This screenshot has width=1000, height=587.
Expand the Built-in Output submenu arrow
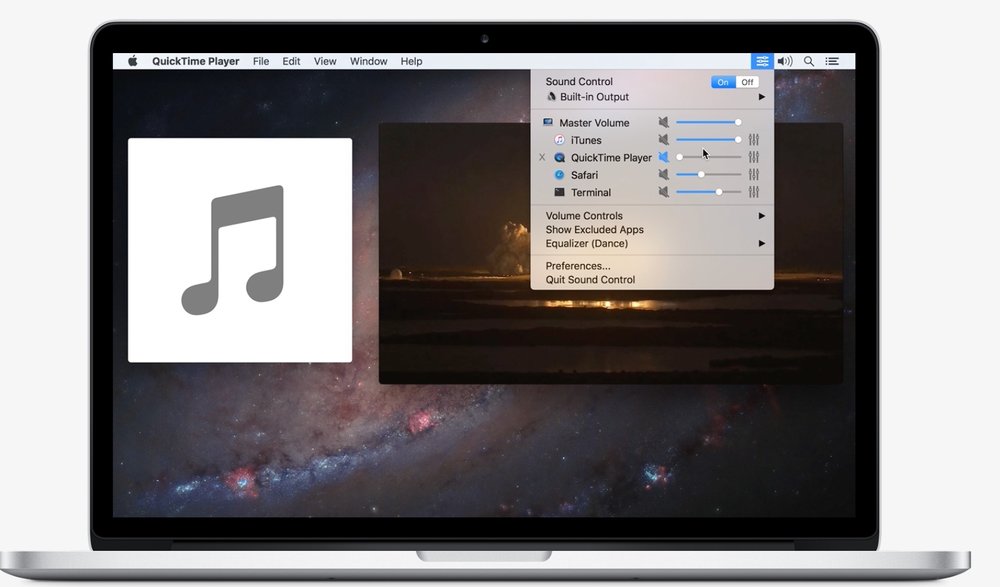click(761, 97)
